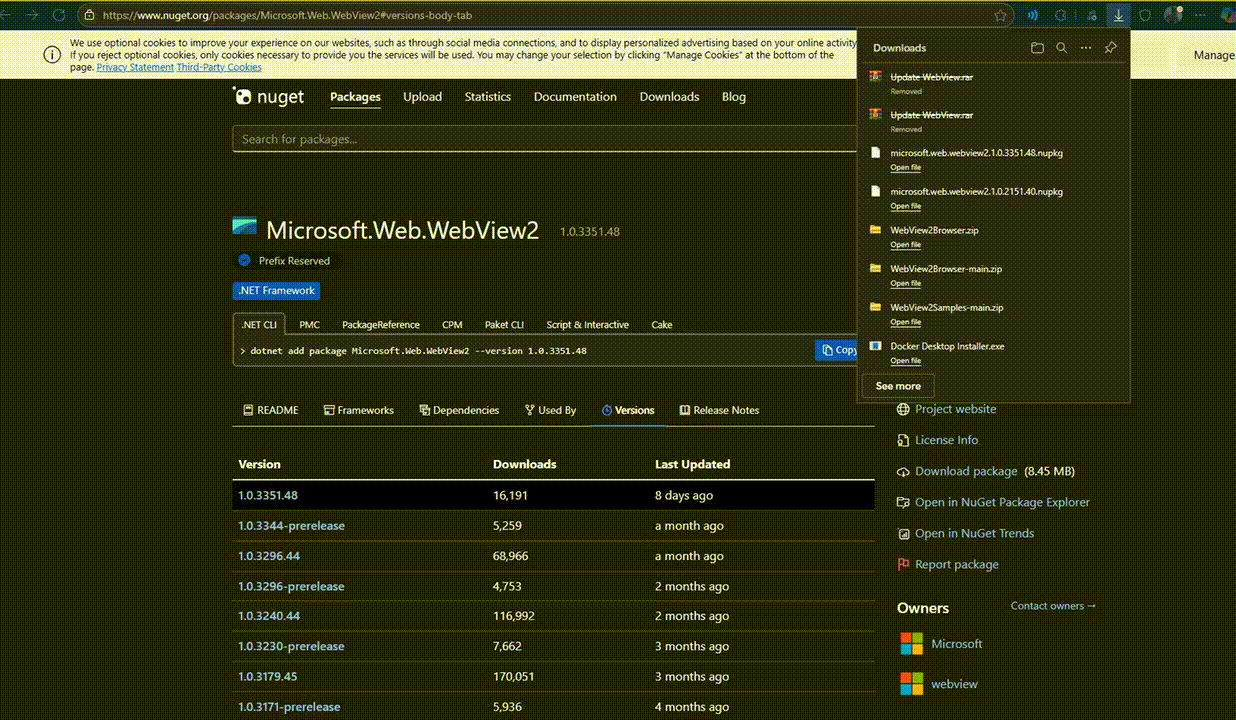
Task: Expand the Downloads list with See more
Action: 897,385
